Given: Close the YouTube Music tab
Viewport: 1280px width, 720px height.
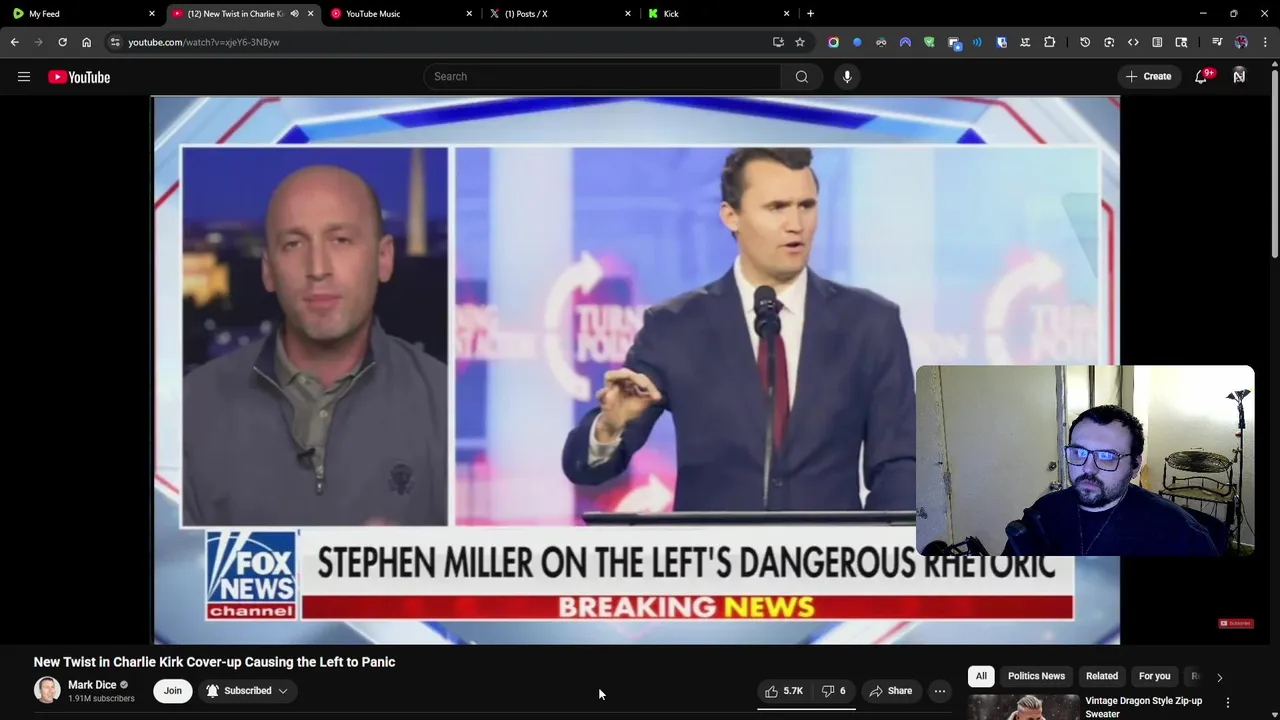Looking at the screenshot, I should click(x=469, y=14).
